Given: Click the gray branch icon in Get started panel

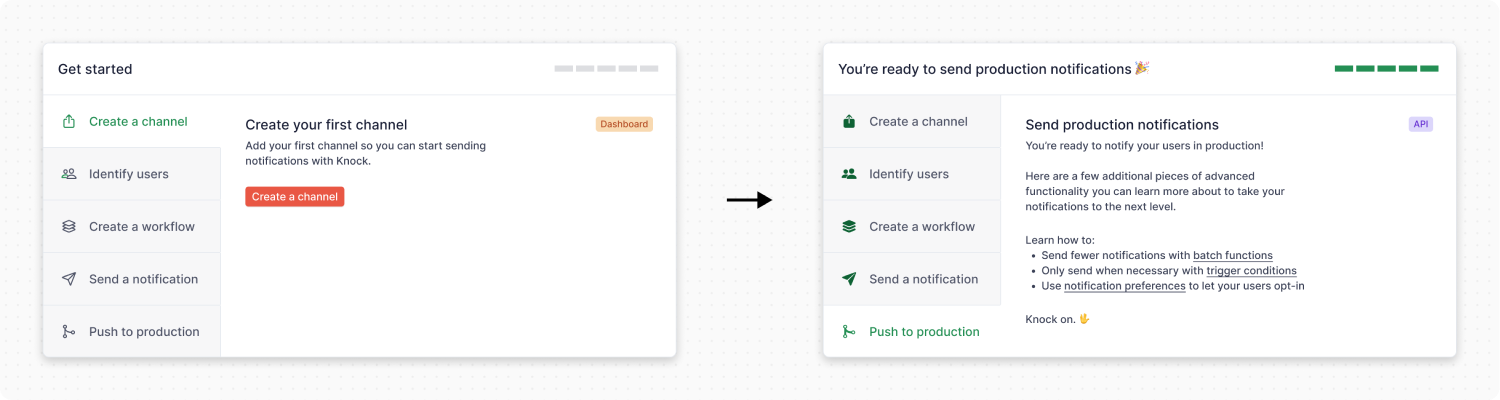Looking at the screenshot, I should [x=69, y=332].
